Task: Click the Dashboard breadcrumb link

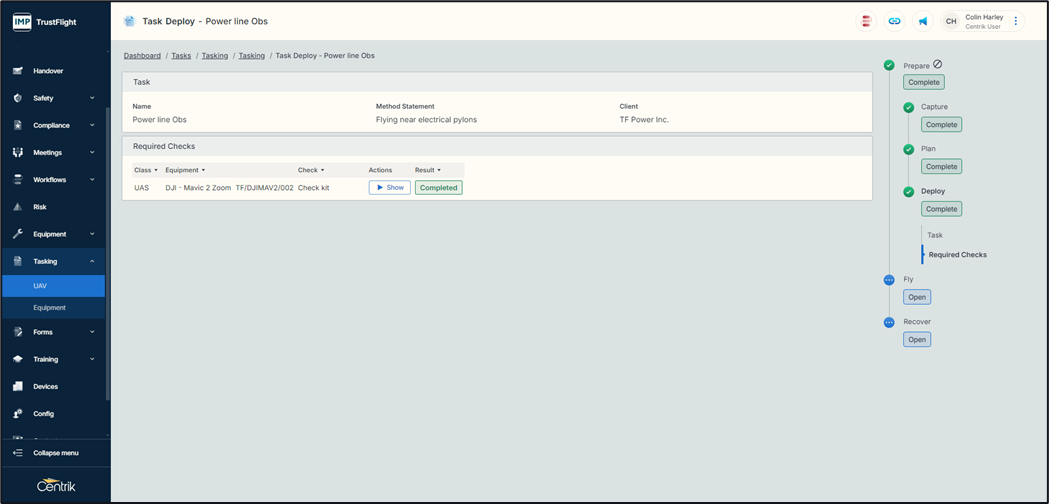Action: click(142, 56)
